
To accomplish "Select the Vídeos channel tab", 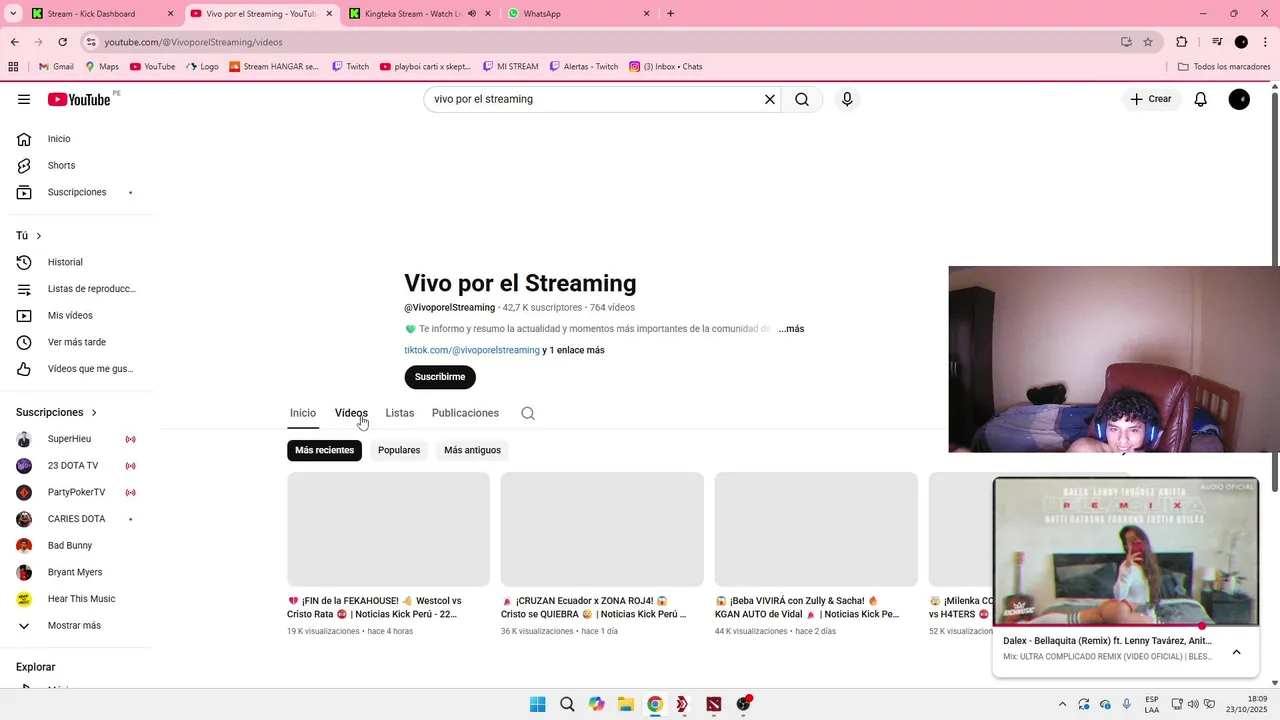I will tap(351, 413).
